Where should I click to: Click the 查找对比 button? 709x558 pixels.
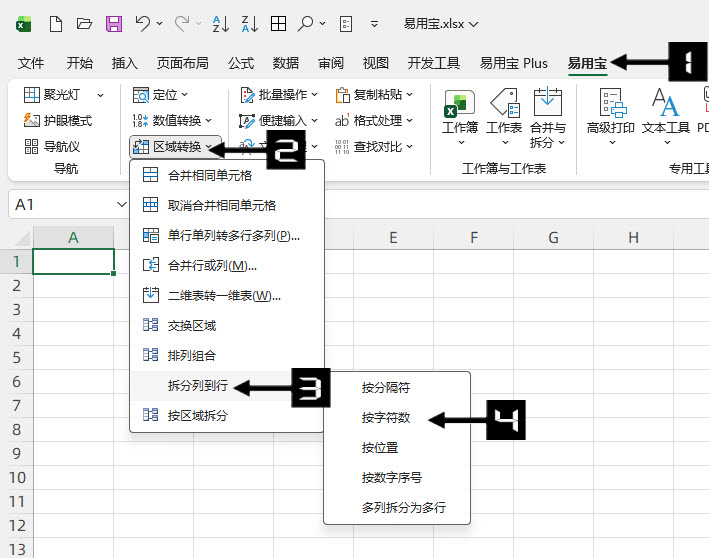[x=374, y=146]
